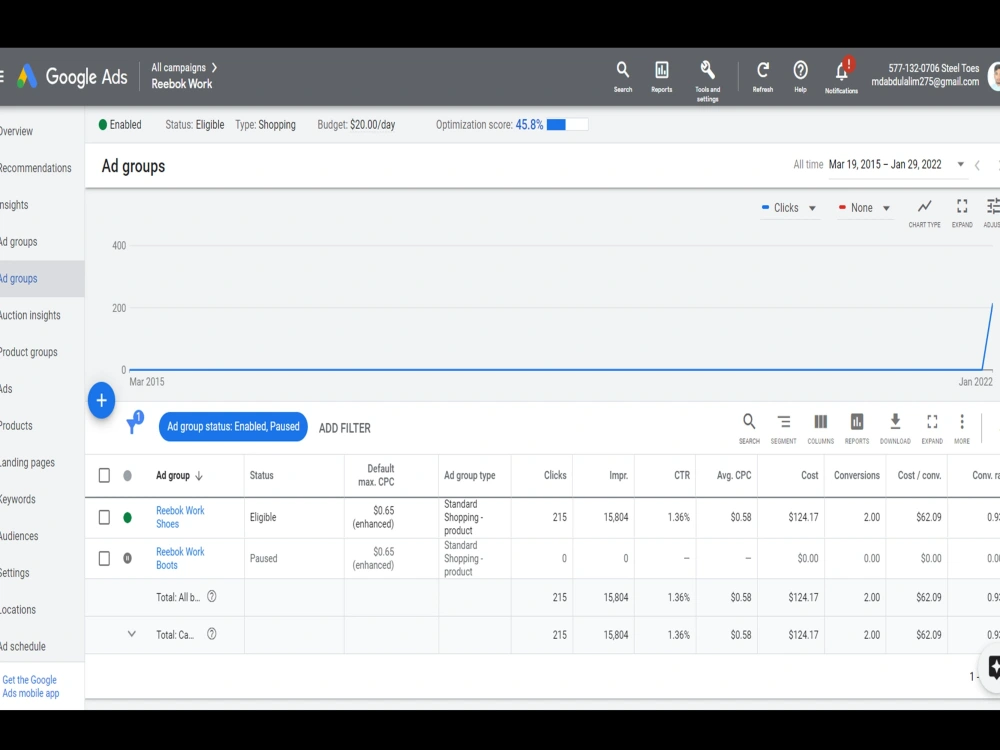The height and width of the screenshot is (750, 1000).
Task: Open Overview in the sidebar
Action: click(16, 131)
